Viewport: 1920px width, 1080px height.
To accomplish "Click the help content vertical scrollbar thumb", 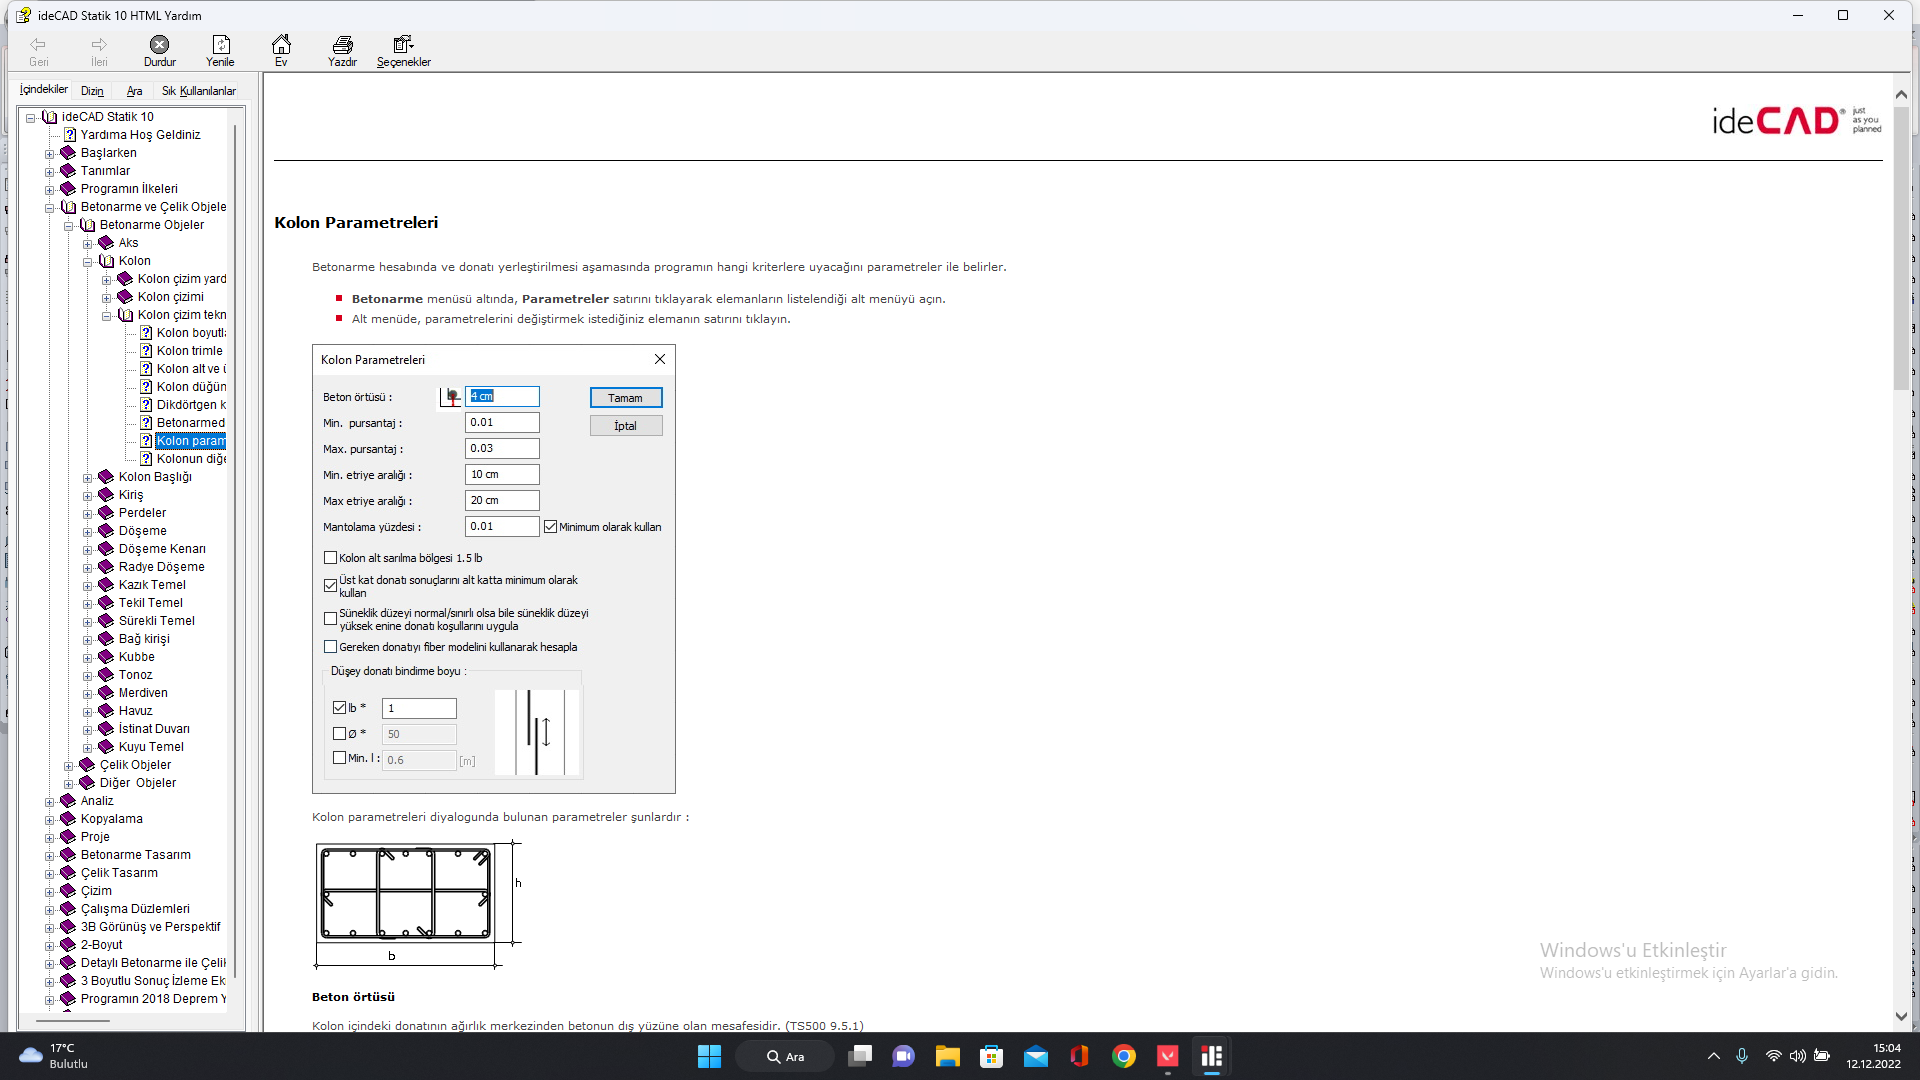I will tap(1901, 247).
